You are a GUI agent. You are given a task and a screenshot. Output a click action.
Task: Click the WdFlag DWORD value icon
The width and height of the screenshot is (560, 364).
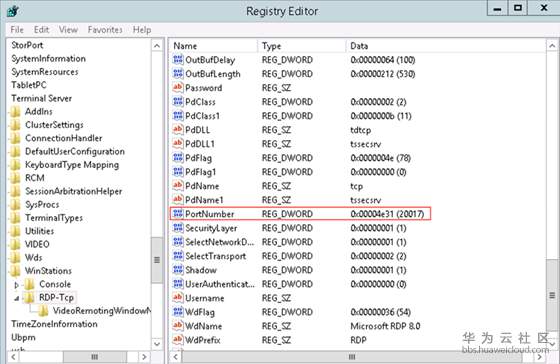pos(178,312)
